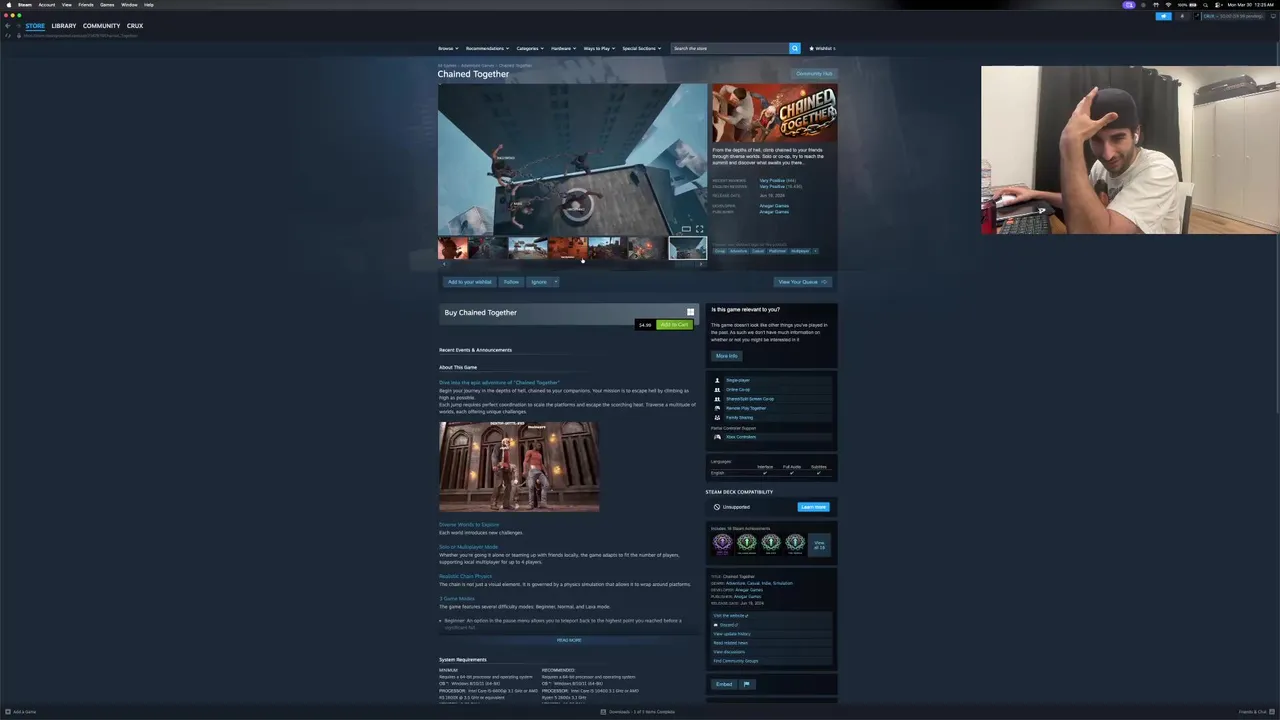Image resolution: width=1280 pixels, height=720 pixels.
Task: Open the CRUX profile tab
Action: coord(135,26)
